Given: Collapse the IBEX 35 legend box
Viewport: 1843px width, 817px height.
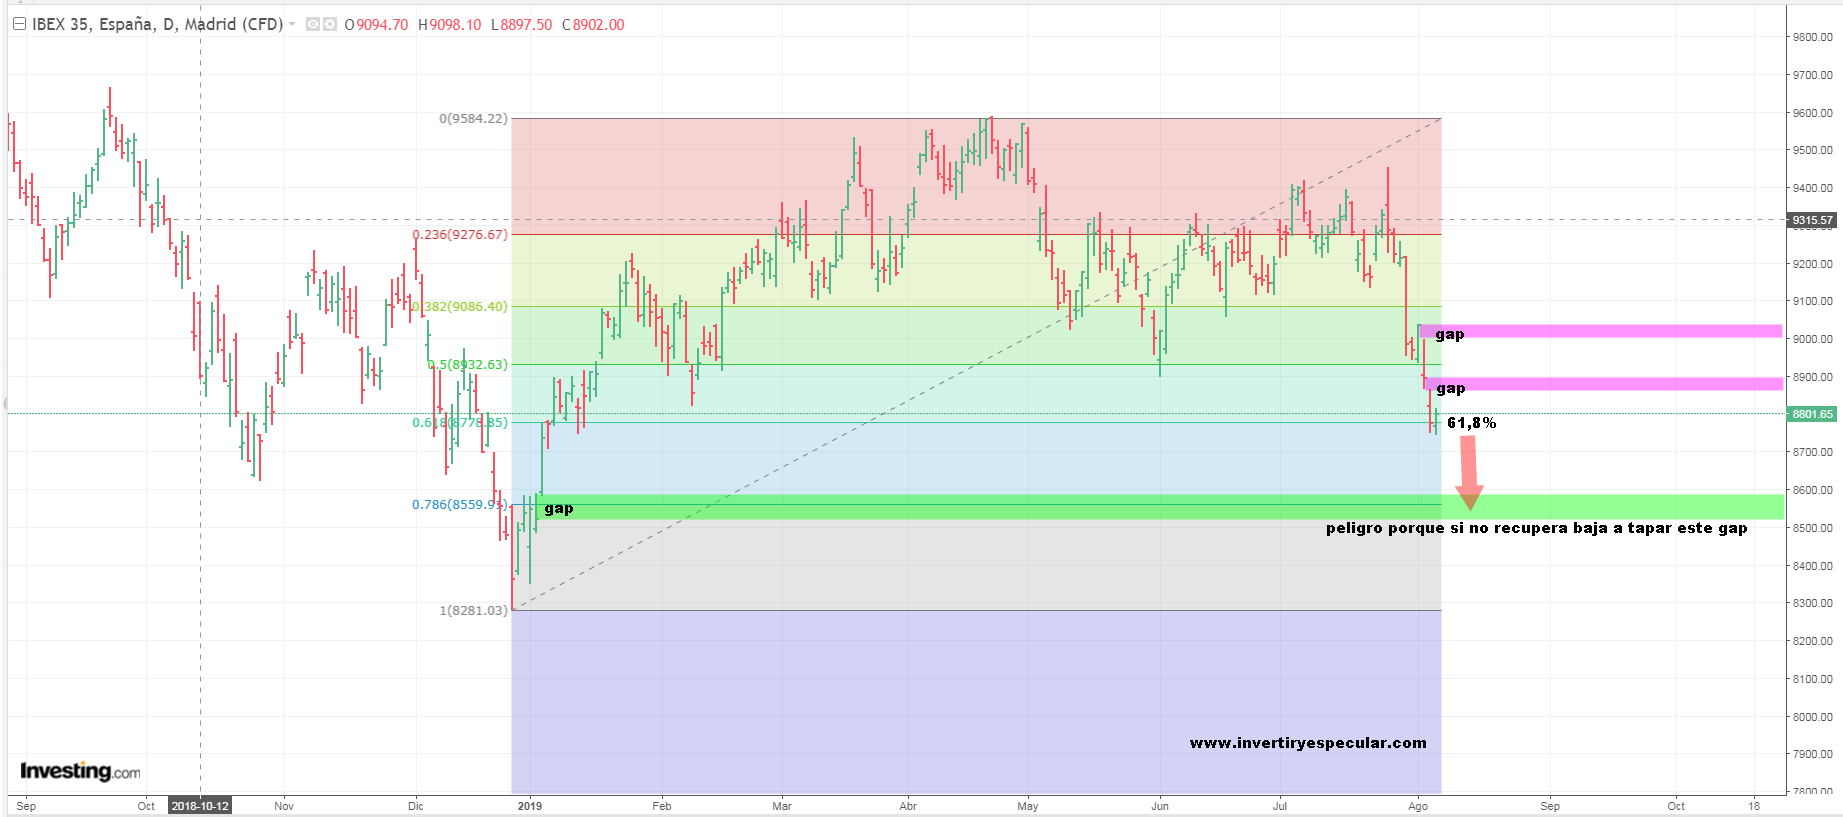Looking at the screenshot, I should 19,25.
